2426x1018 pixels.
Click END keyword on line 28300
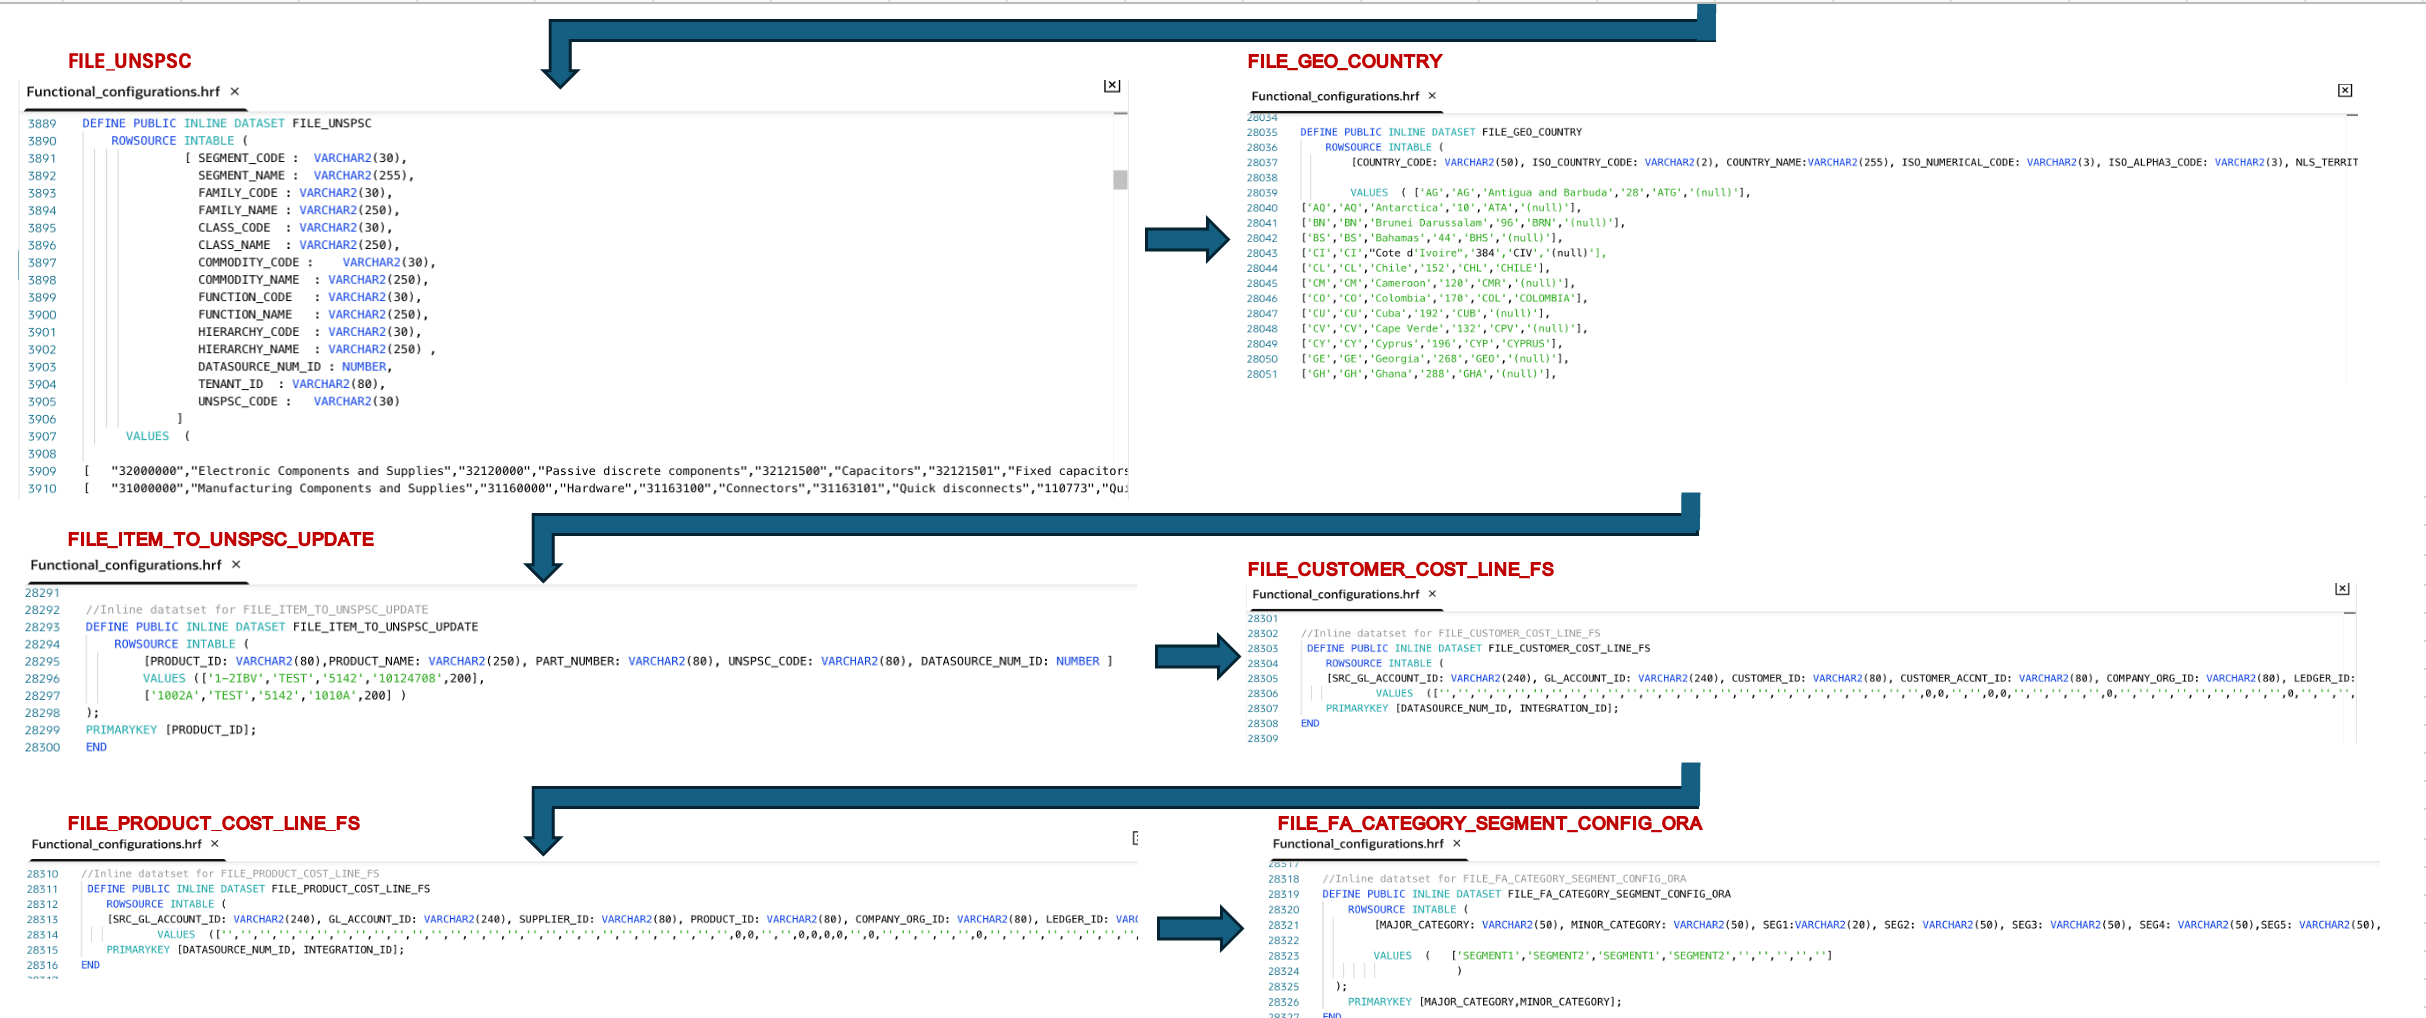(96, 747)
